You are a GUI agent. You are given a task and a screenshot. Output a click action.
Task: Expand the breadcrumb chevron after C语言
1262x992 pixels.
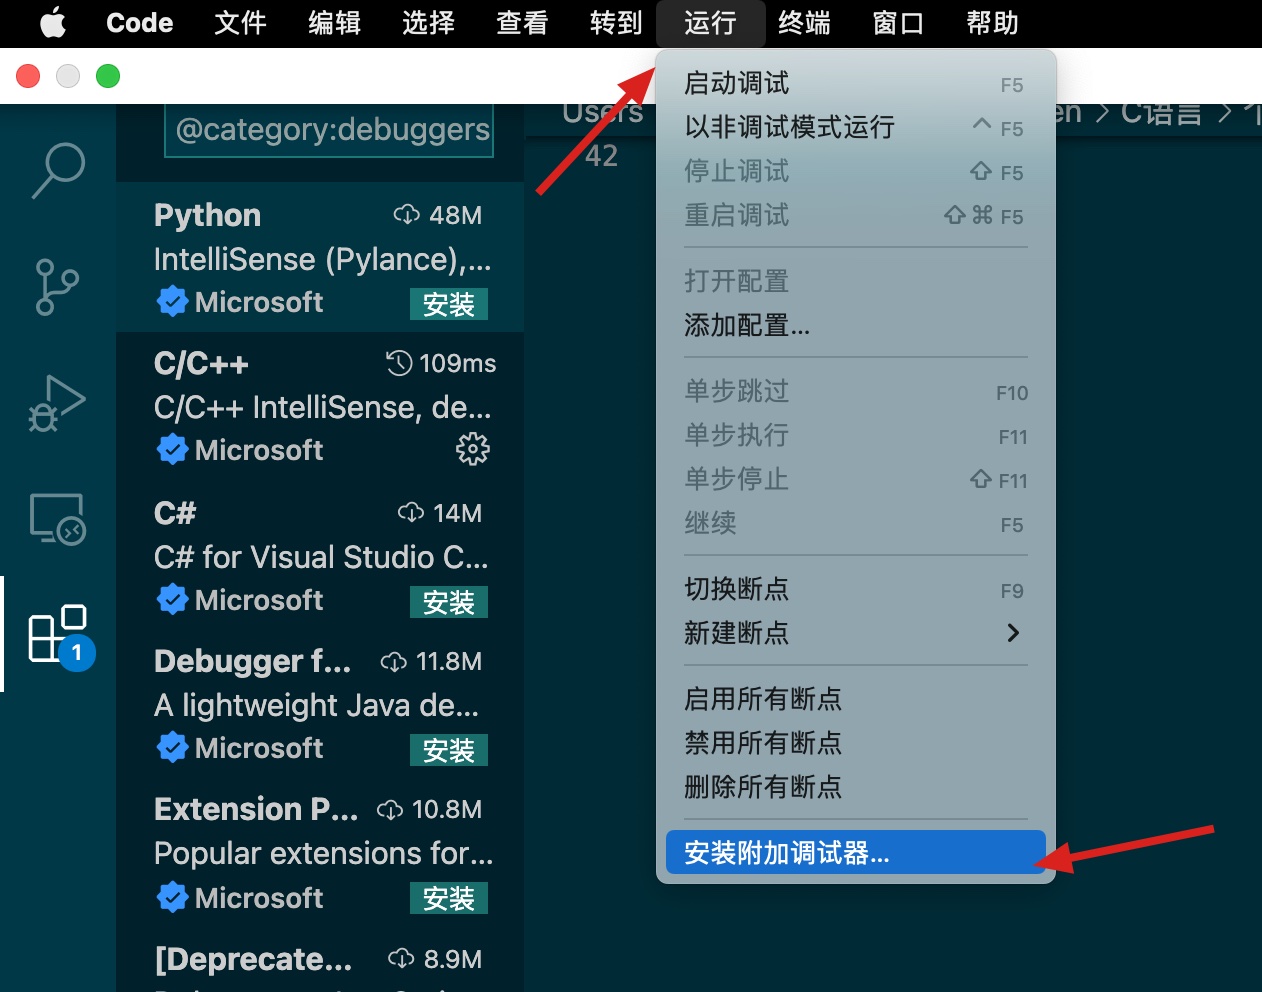[x=1226, y=112]
